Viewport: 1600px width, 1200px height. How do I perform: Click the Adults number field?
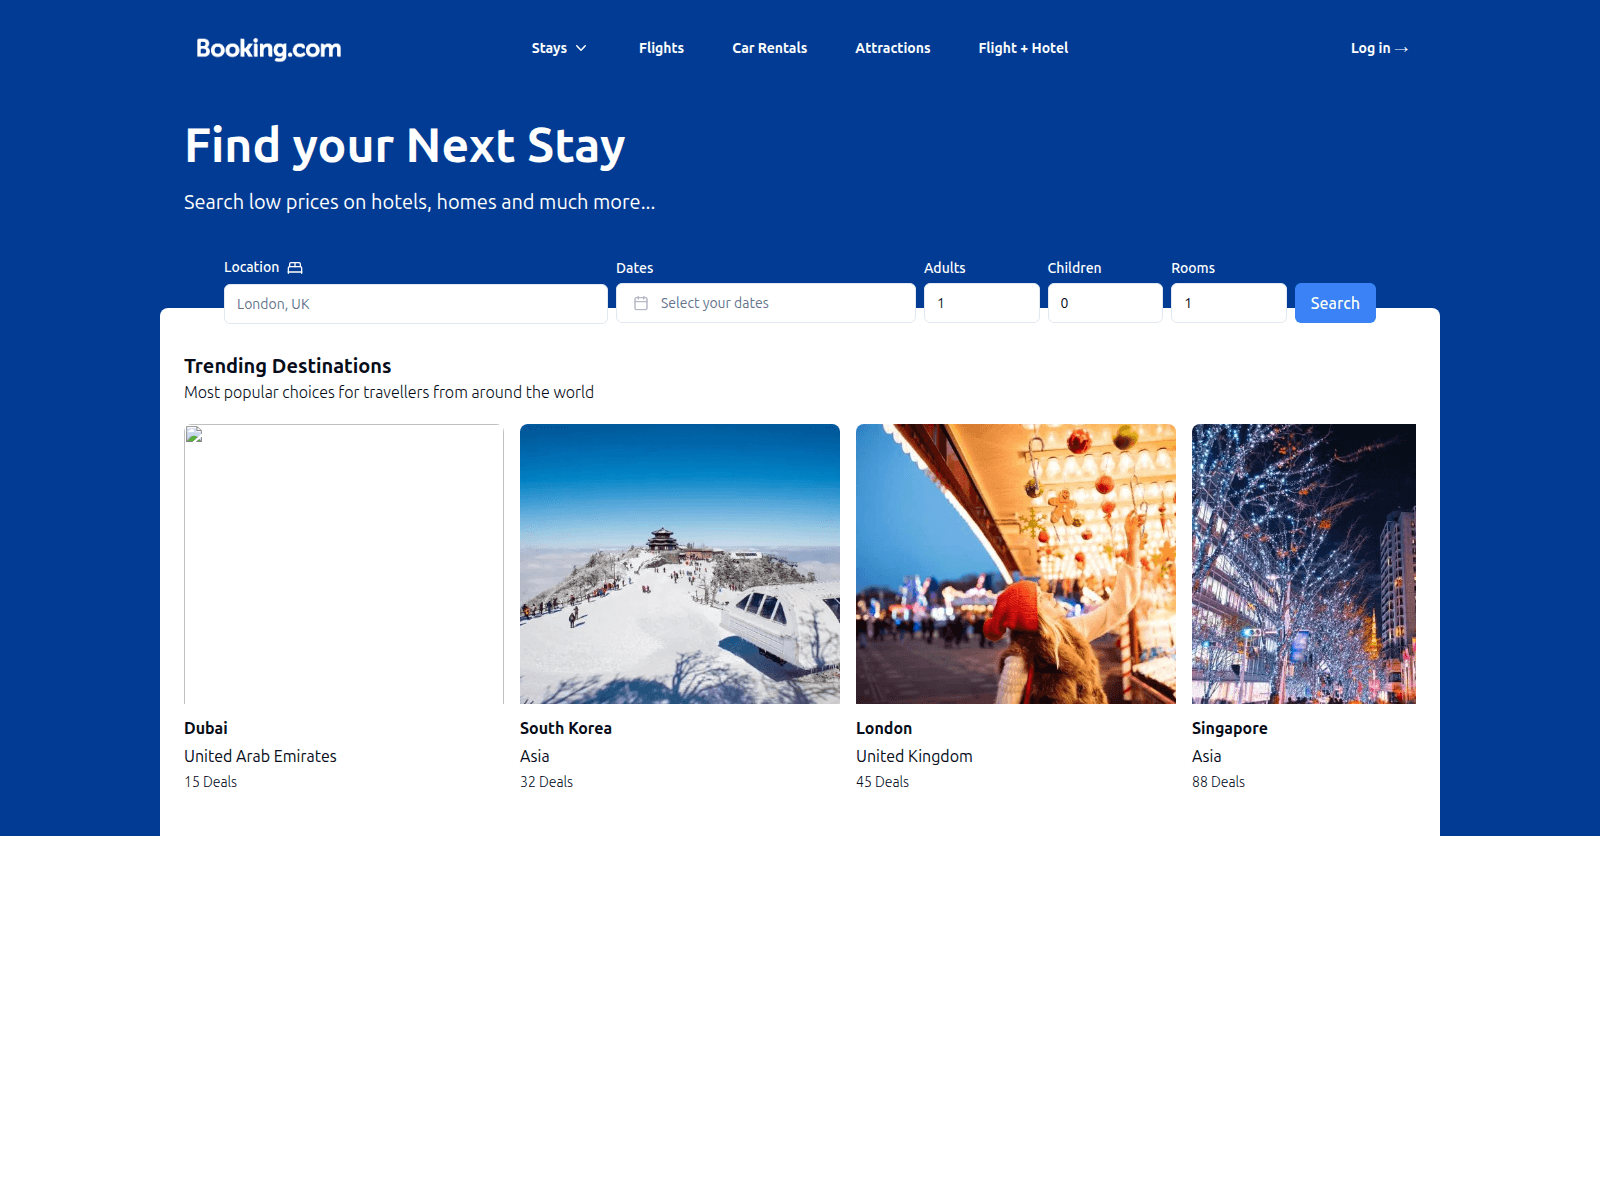(982, 303)
